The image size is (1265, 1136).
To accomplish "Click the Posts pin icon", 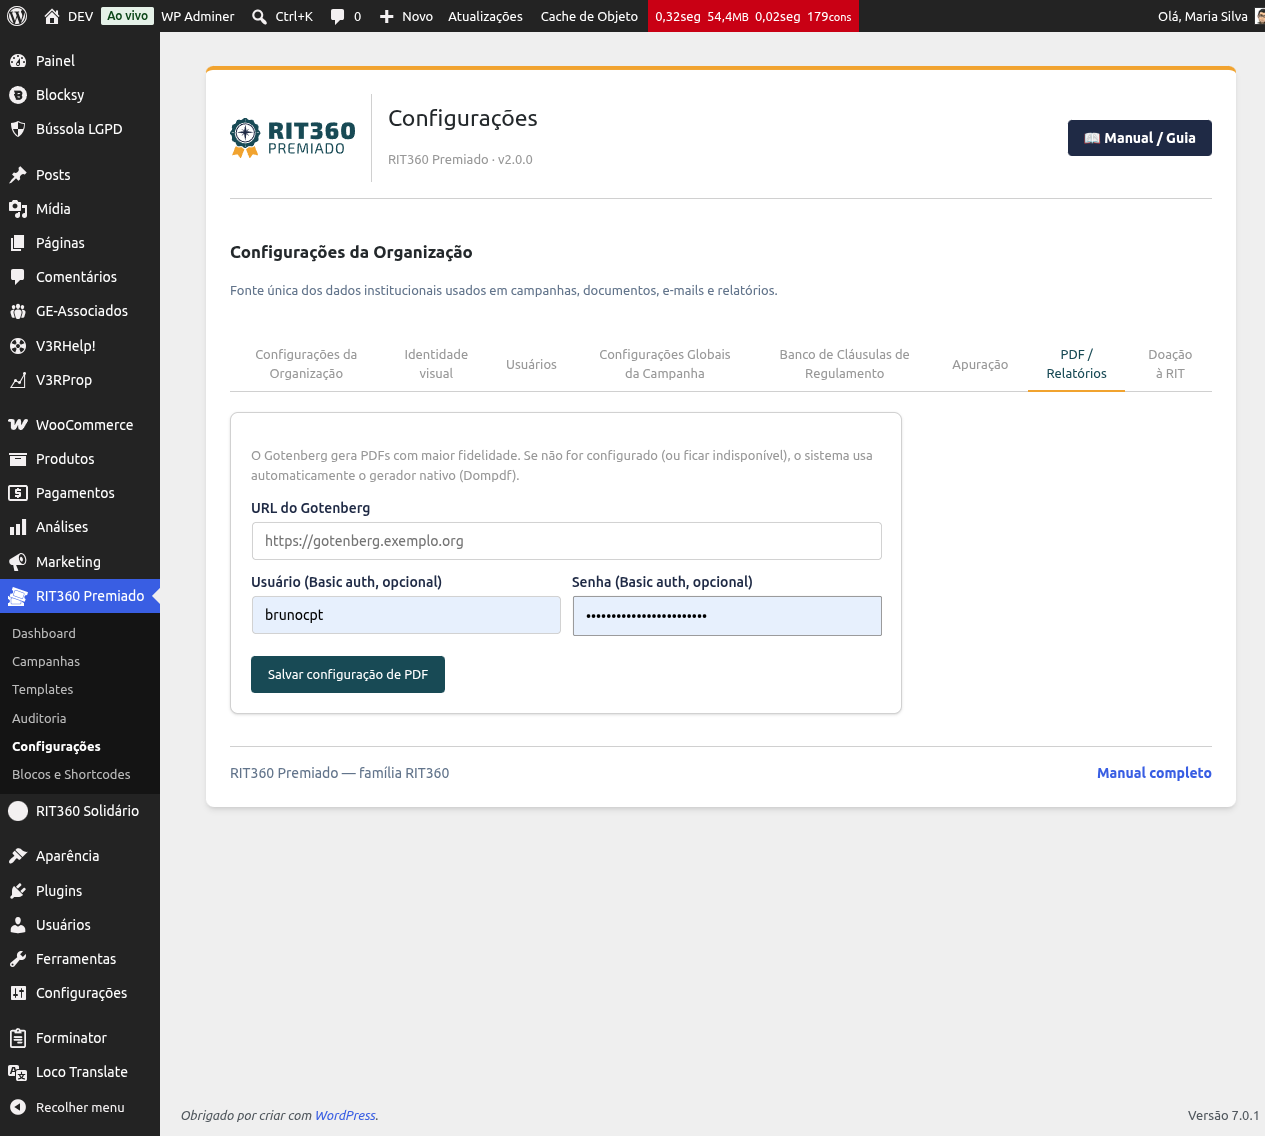I will point(18,175).
